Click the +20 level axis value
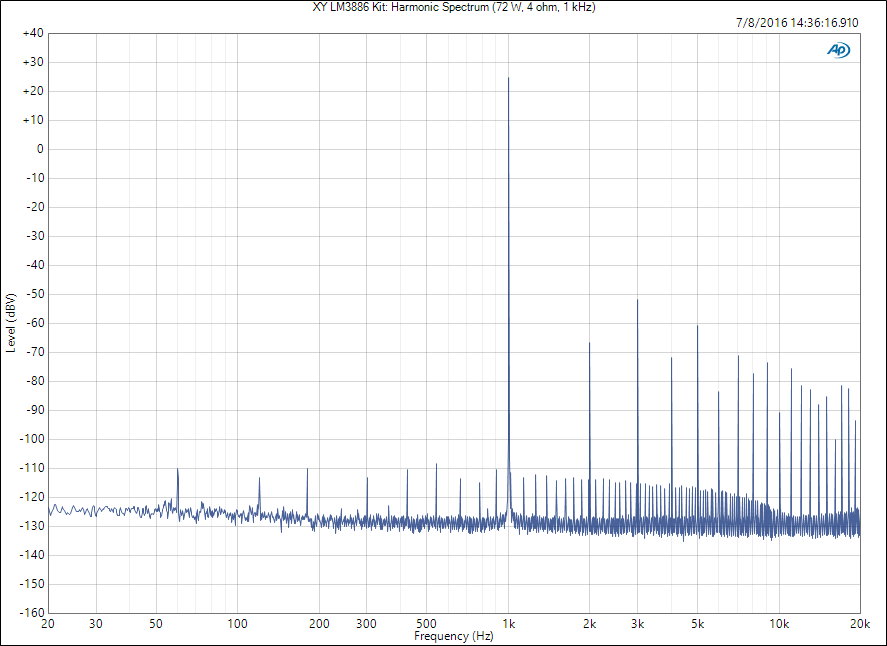 coord(33,91)
